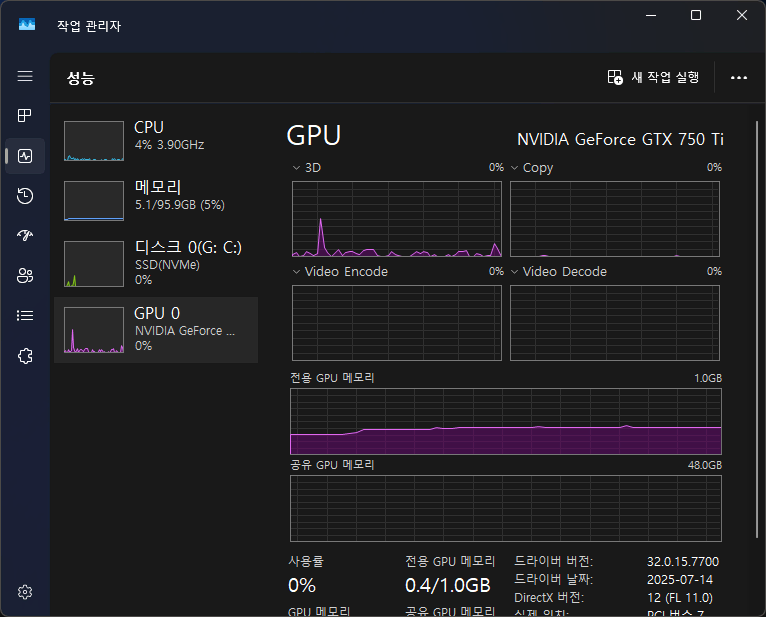Select the 메모리 performance item
This screenshot has height=617, width=766.
click(x=156, y=200)
